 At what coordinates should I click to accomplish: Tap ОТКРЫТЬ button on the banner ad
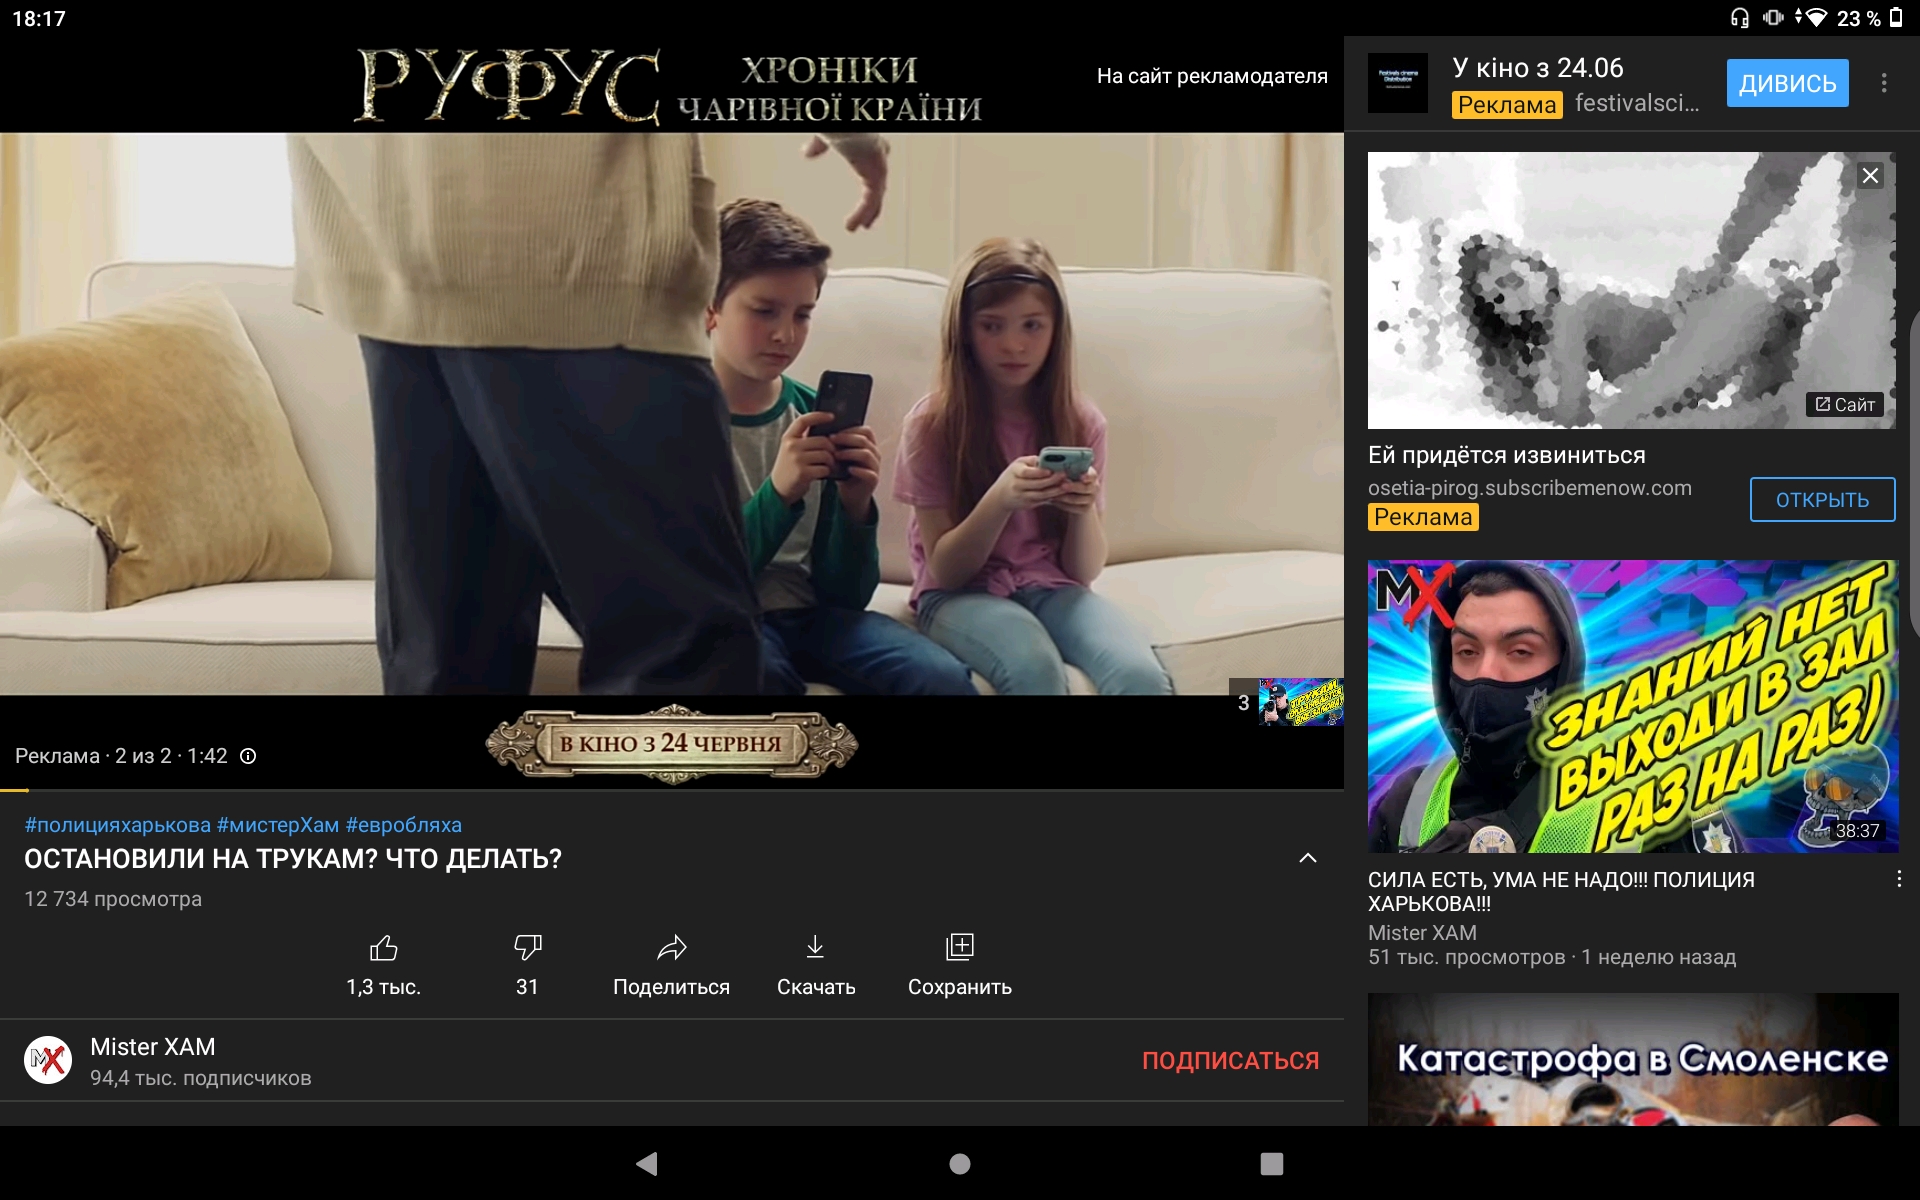pyautogui.click(x=1822, y=500)
